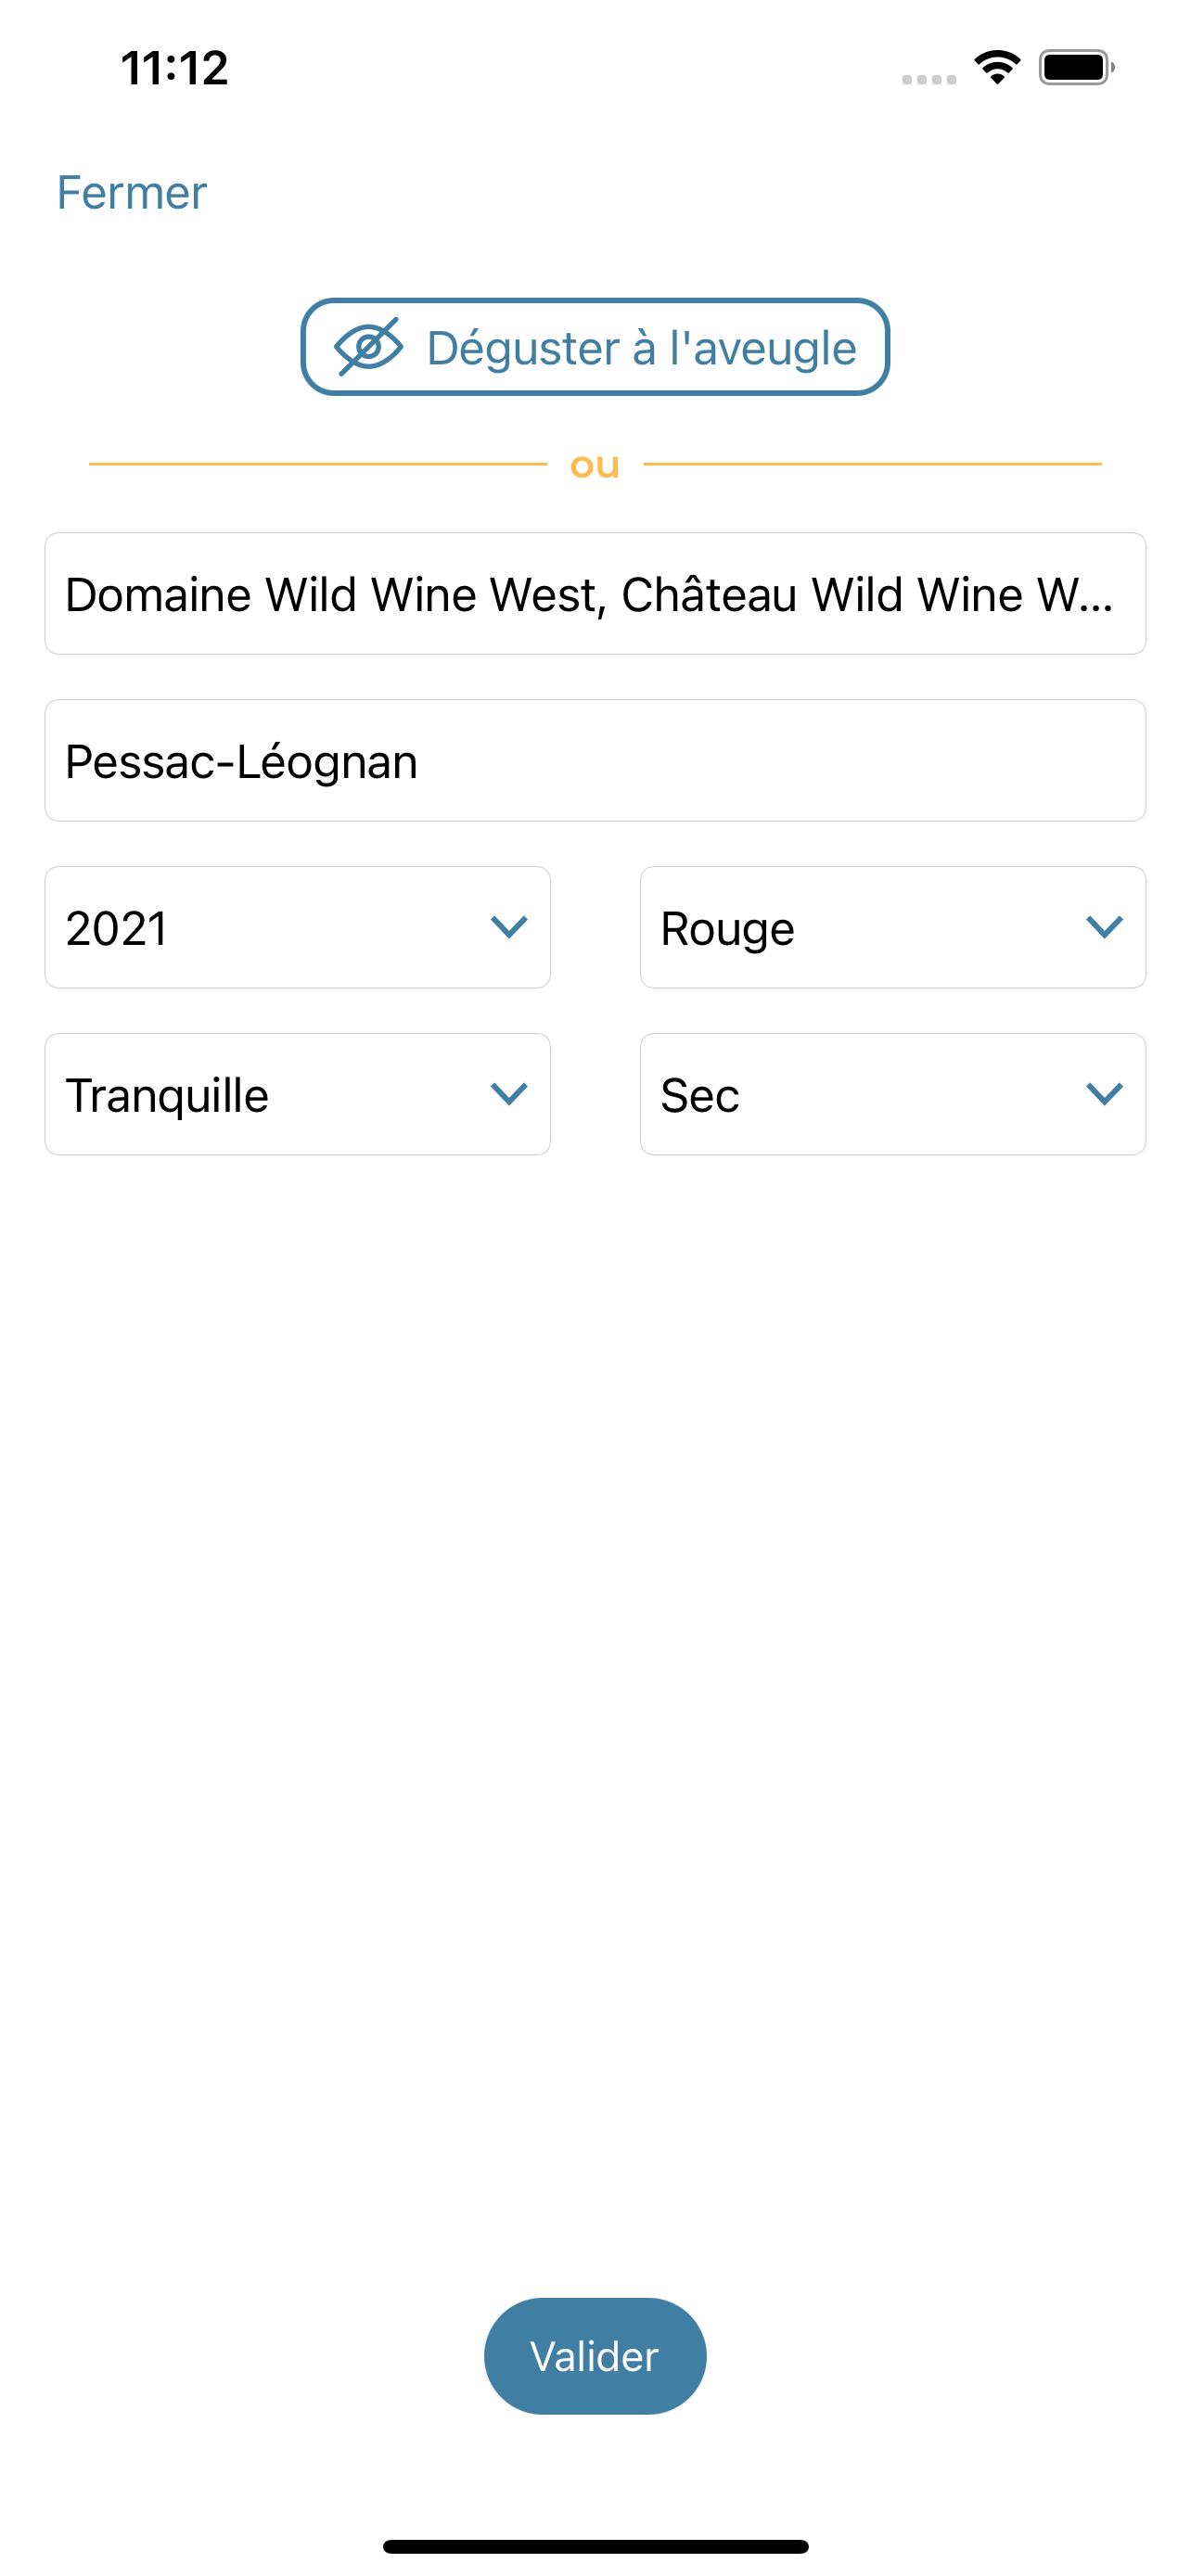The height and width of the screenshot is (2576, 1191).
Task: Click the chevron in the 2021 field
Action: coord(509,927)
